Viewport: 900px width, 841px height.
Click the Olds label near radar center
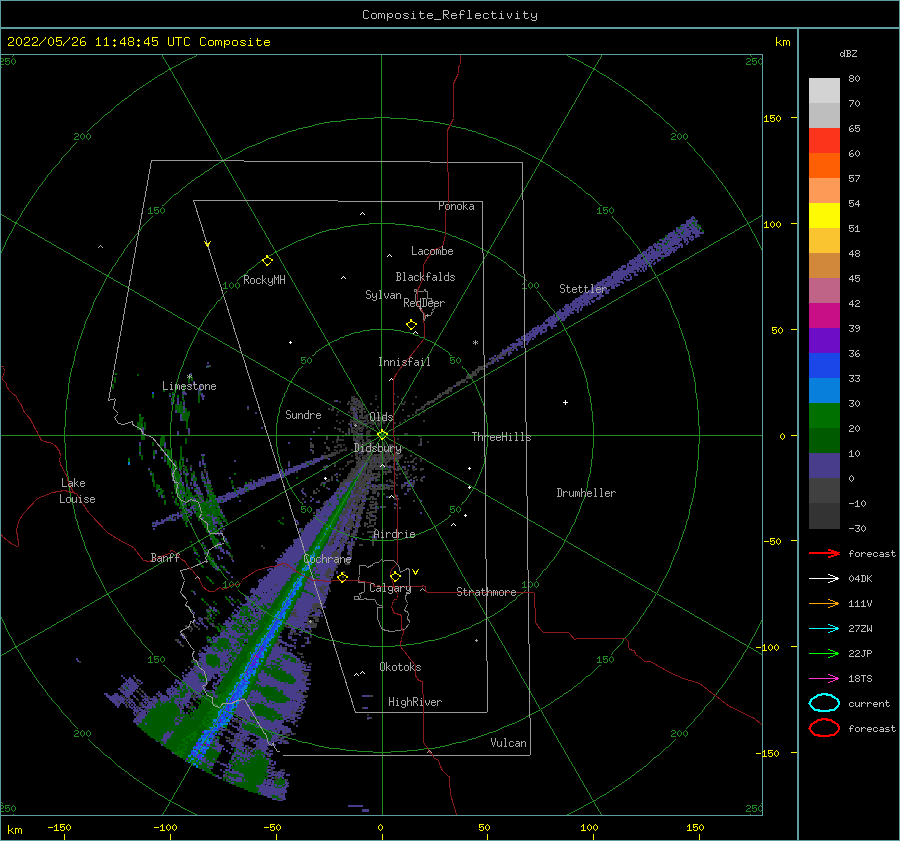click(381, 417)
